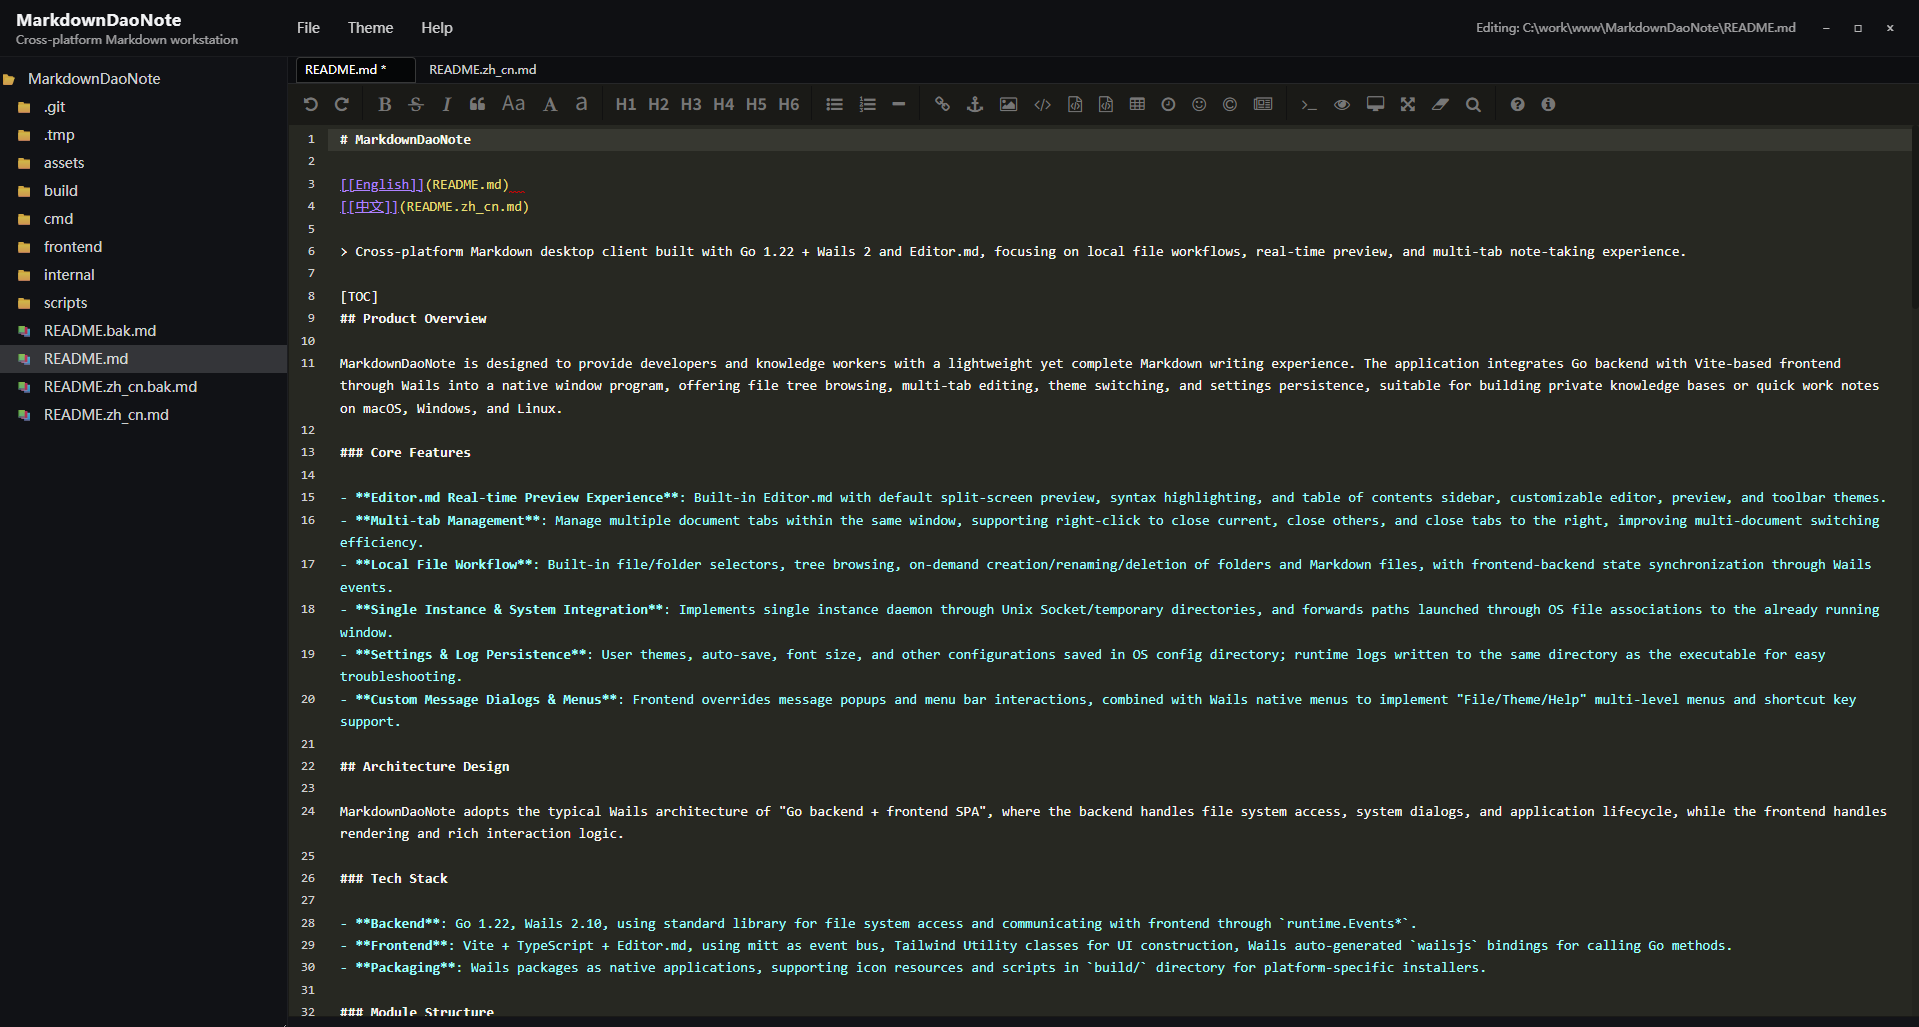This screenshot has width=1919, height=1027.
Task: Open the Theme menu
Action: pos(370,28)
